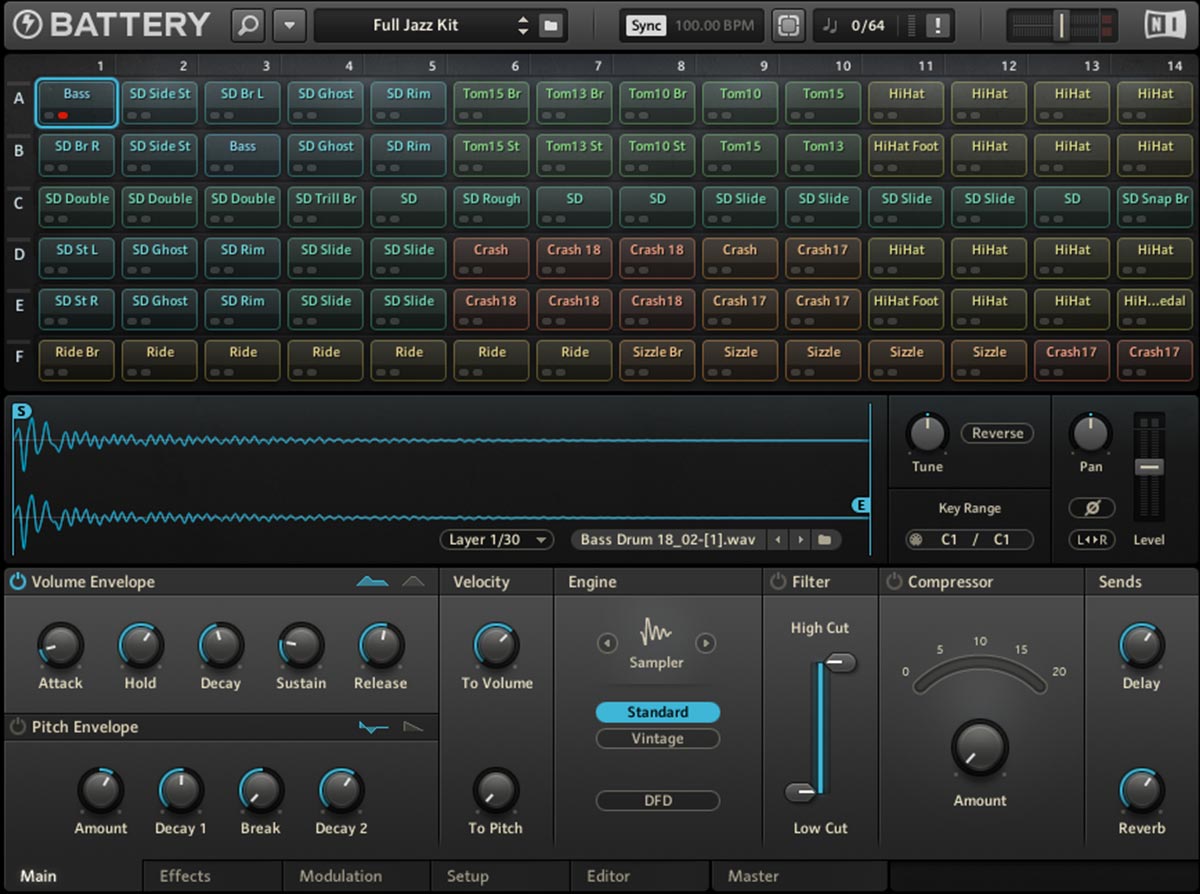This screenshot has width=1200, height=894.
Task: Load the next sample with right arrow
Action: point(800,540)
